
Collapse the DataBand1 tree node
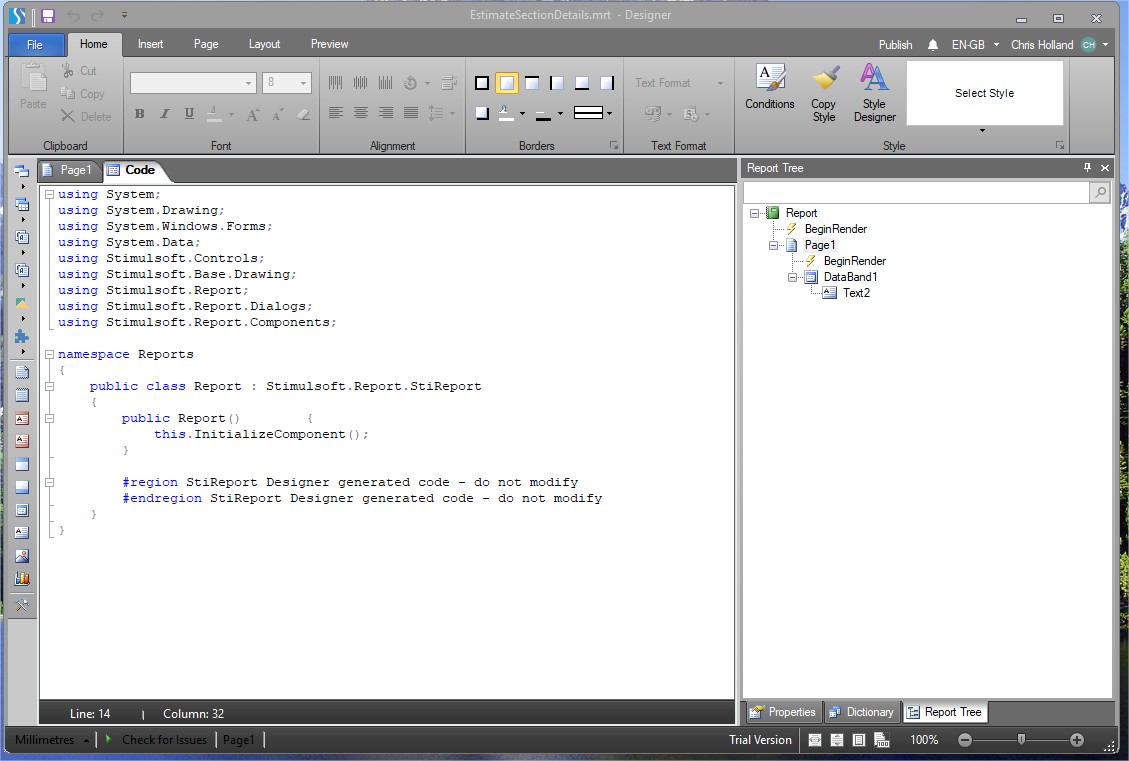tap(792, 277)
